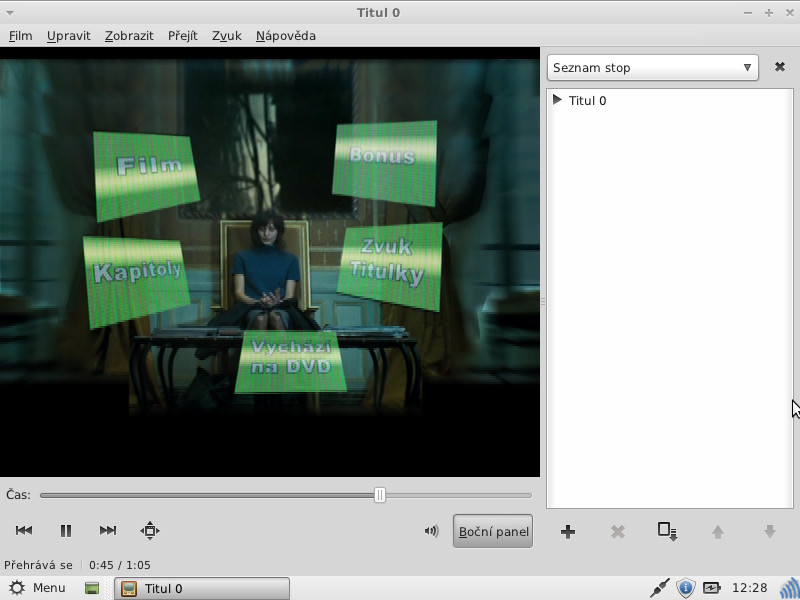Open the Zobrazit menu
Image resolution: width=800 pixels, height=600 pixels.
tap(129, 36)
